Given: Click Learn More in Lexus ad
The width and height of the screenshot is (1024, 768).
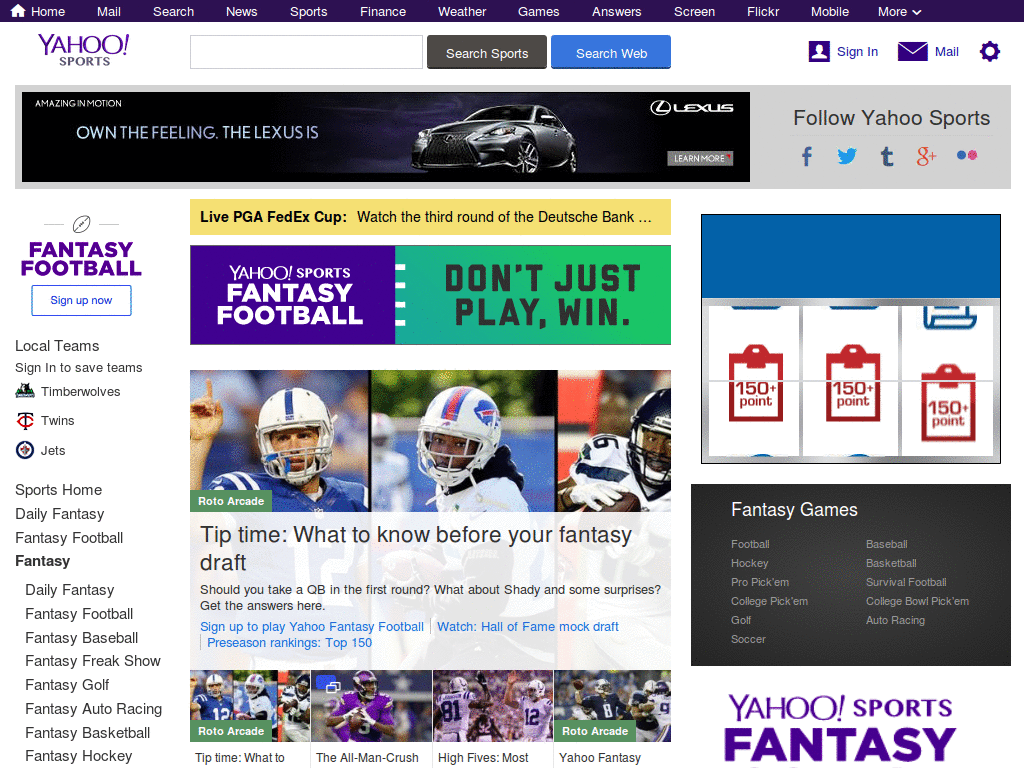Looking at the screenshot, I should 699,158.
